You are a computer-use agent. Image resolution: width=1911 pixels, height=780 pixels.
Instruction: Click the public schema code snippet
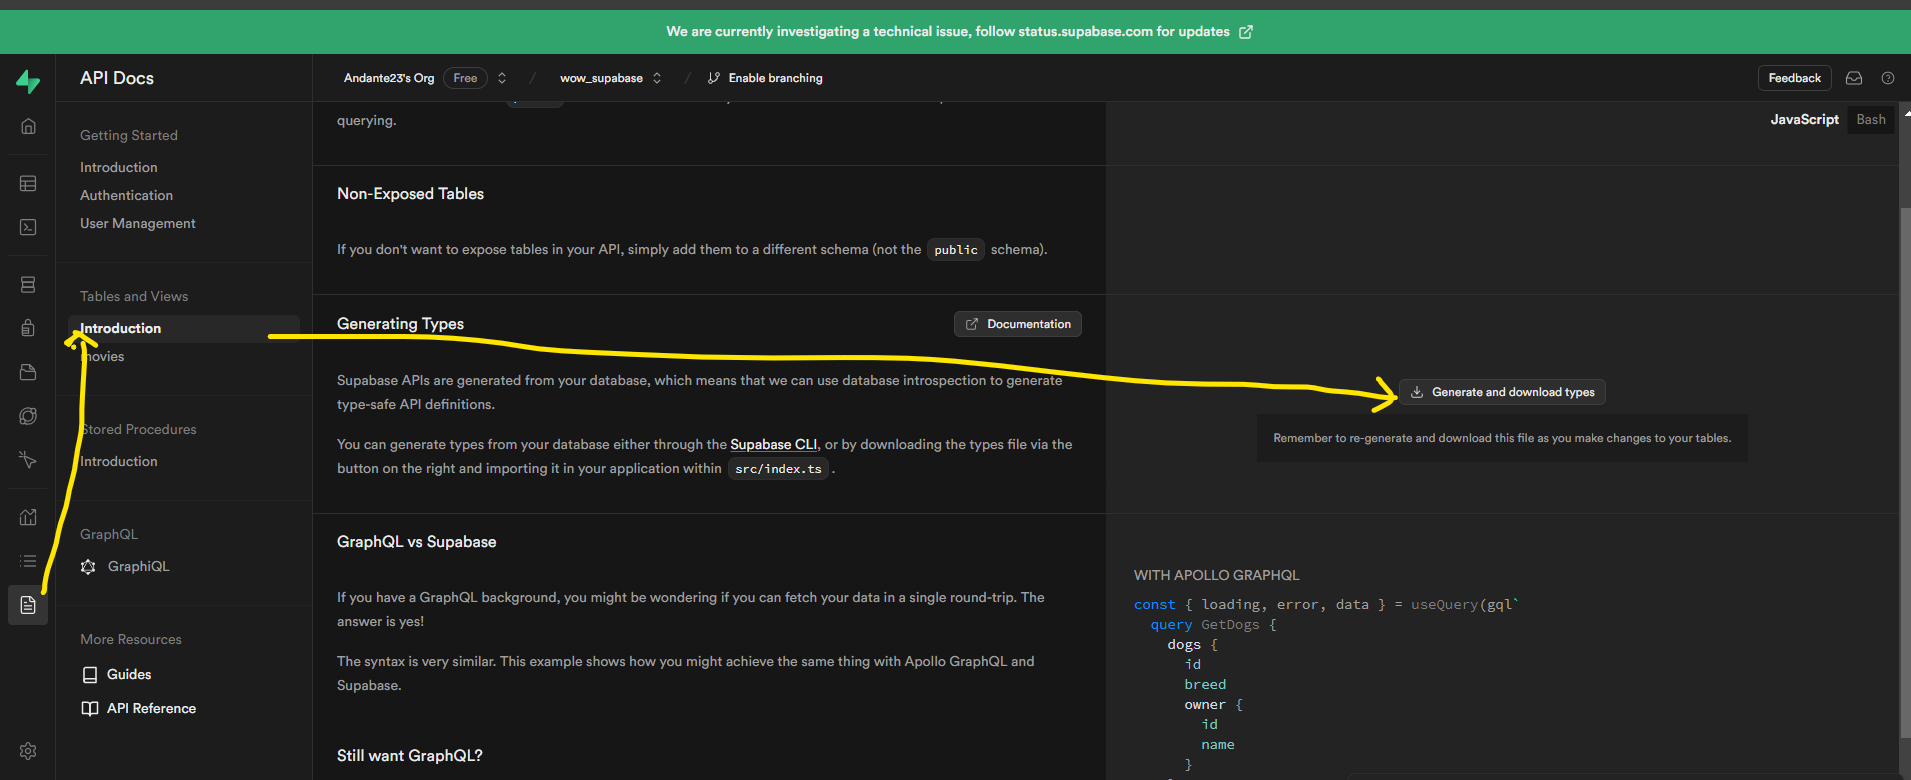point(956,250)
